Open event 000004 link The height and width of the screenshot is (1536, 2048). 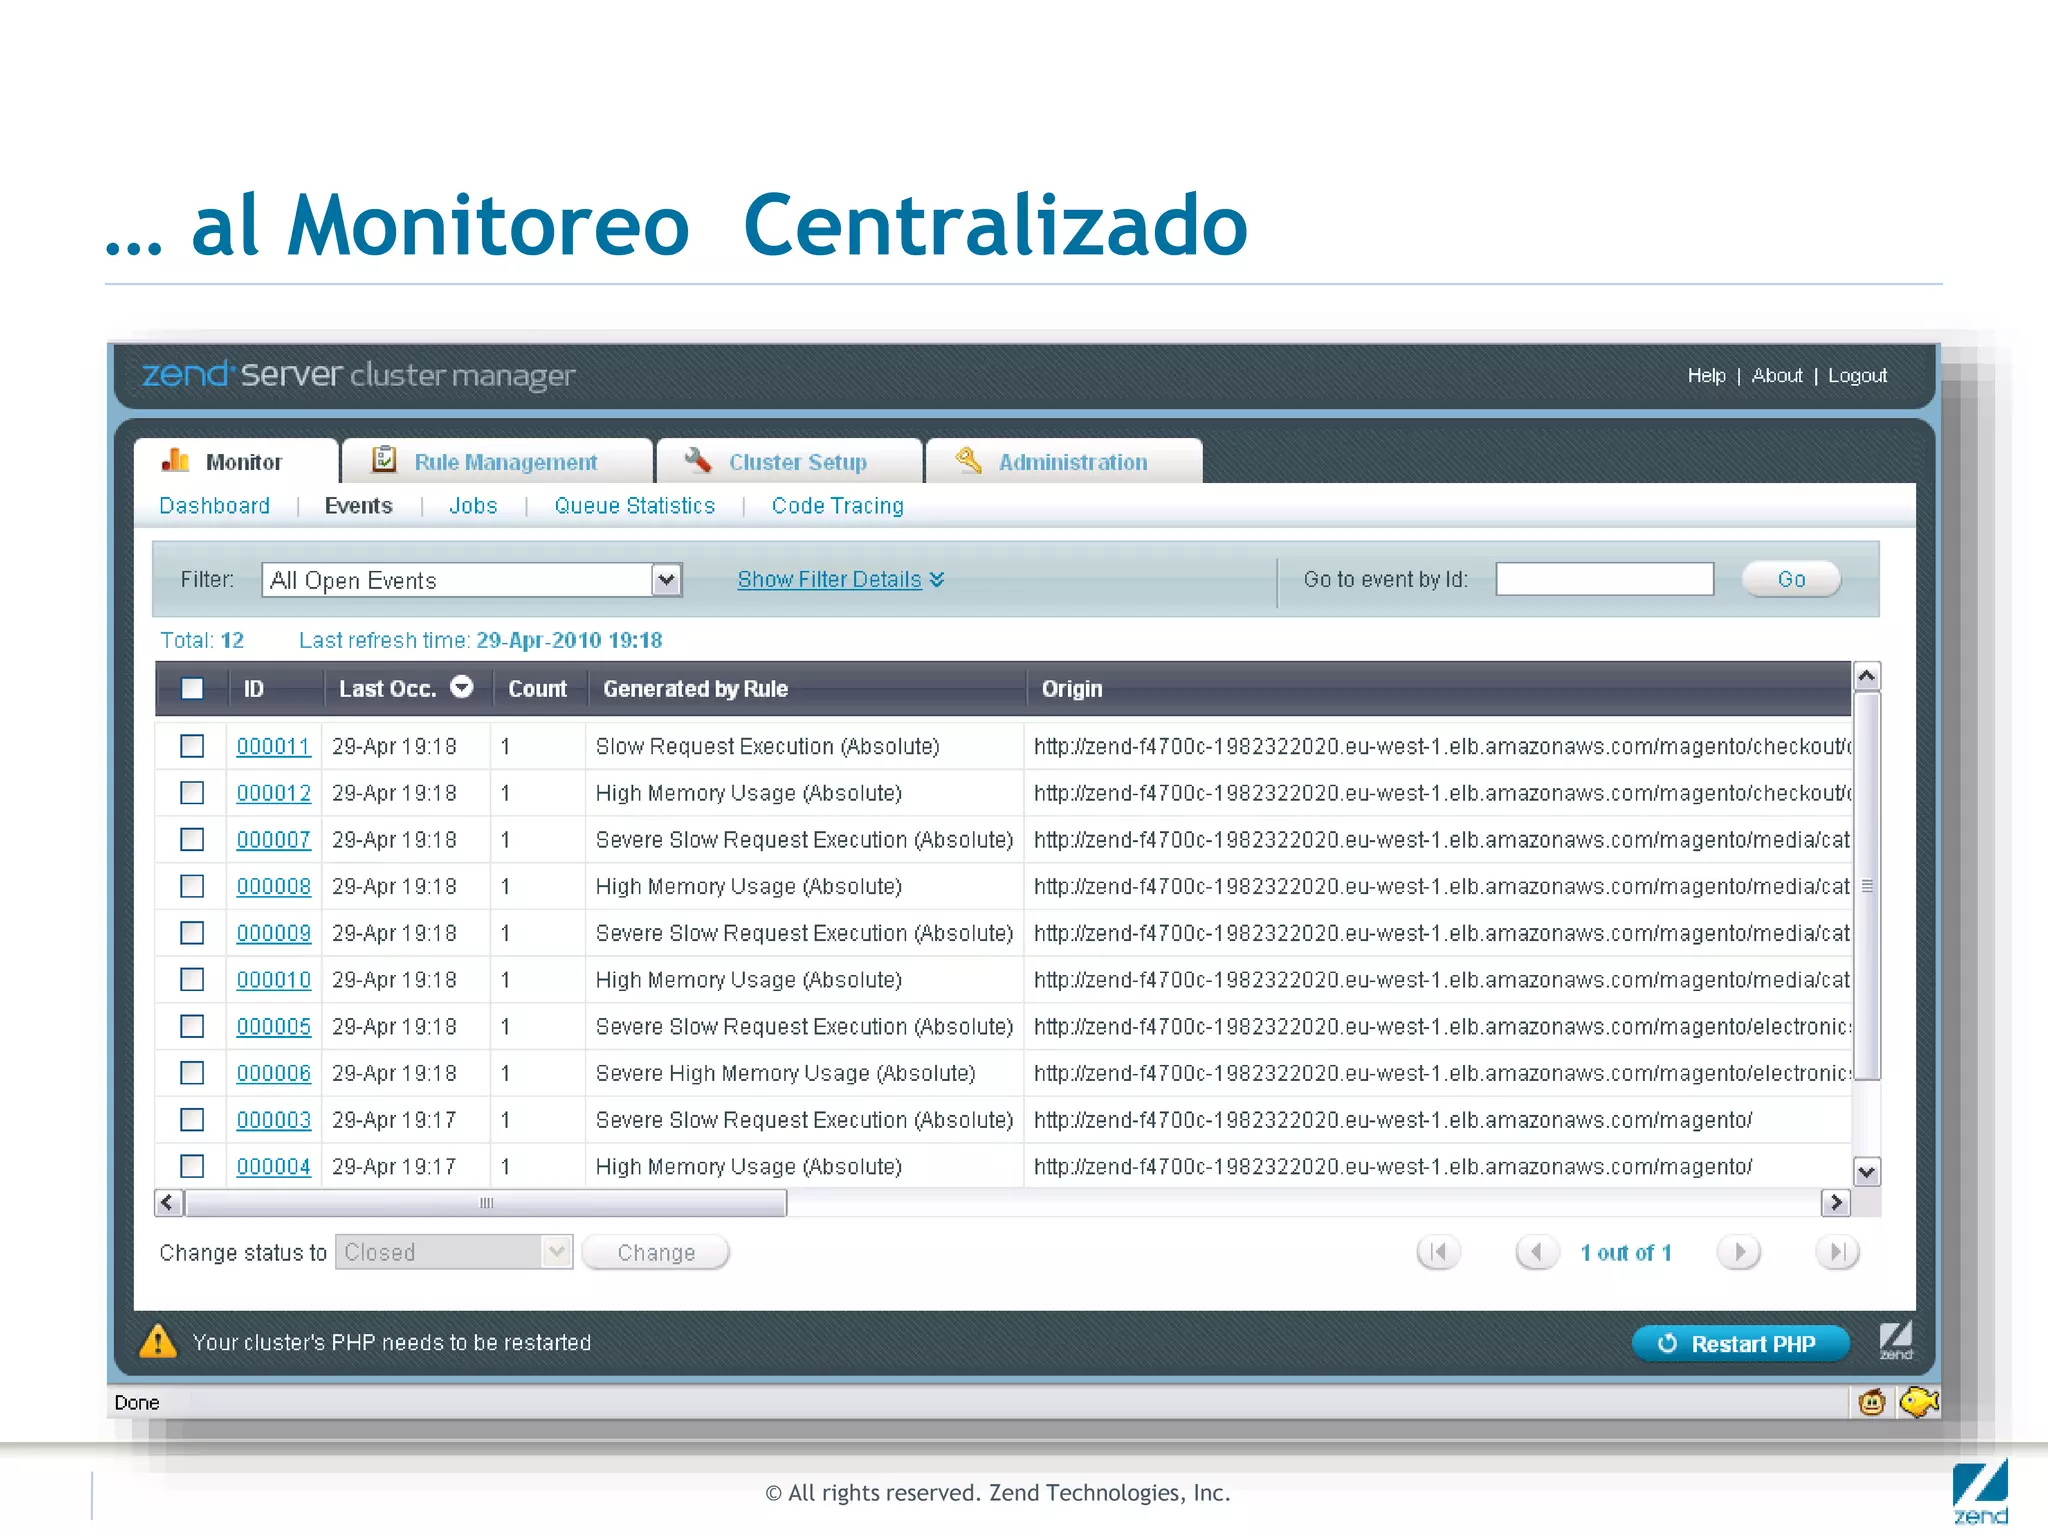point(273,1167)
